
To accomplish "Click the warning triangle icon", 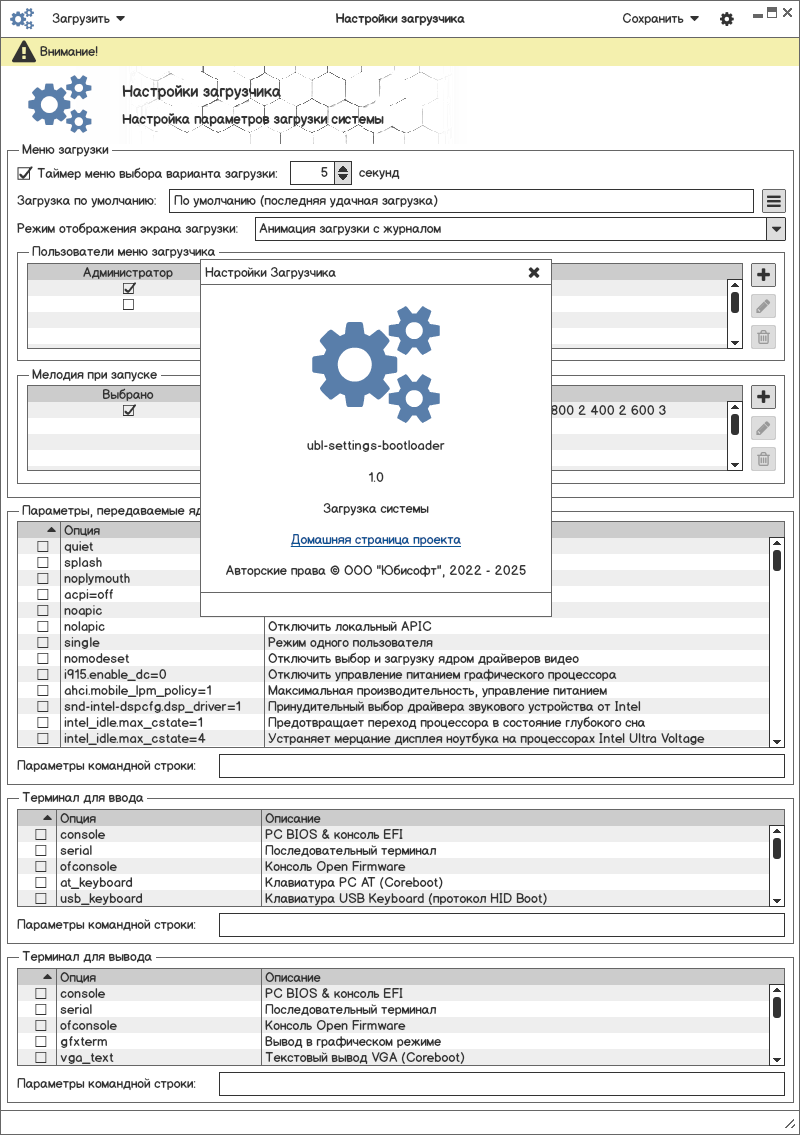I will point(23,51).
